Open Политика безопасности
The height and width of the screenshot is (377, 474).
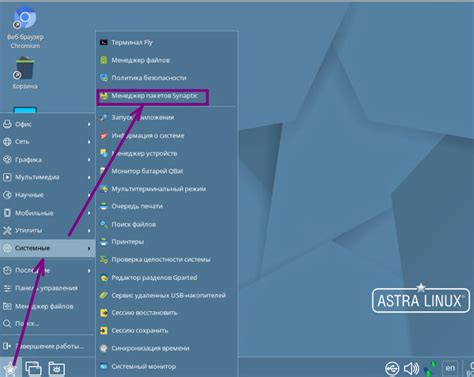[x=167, y=78]
